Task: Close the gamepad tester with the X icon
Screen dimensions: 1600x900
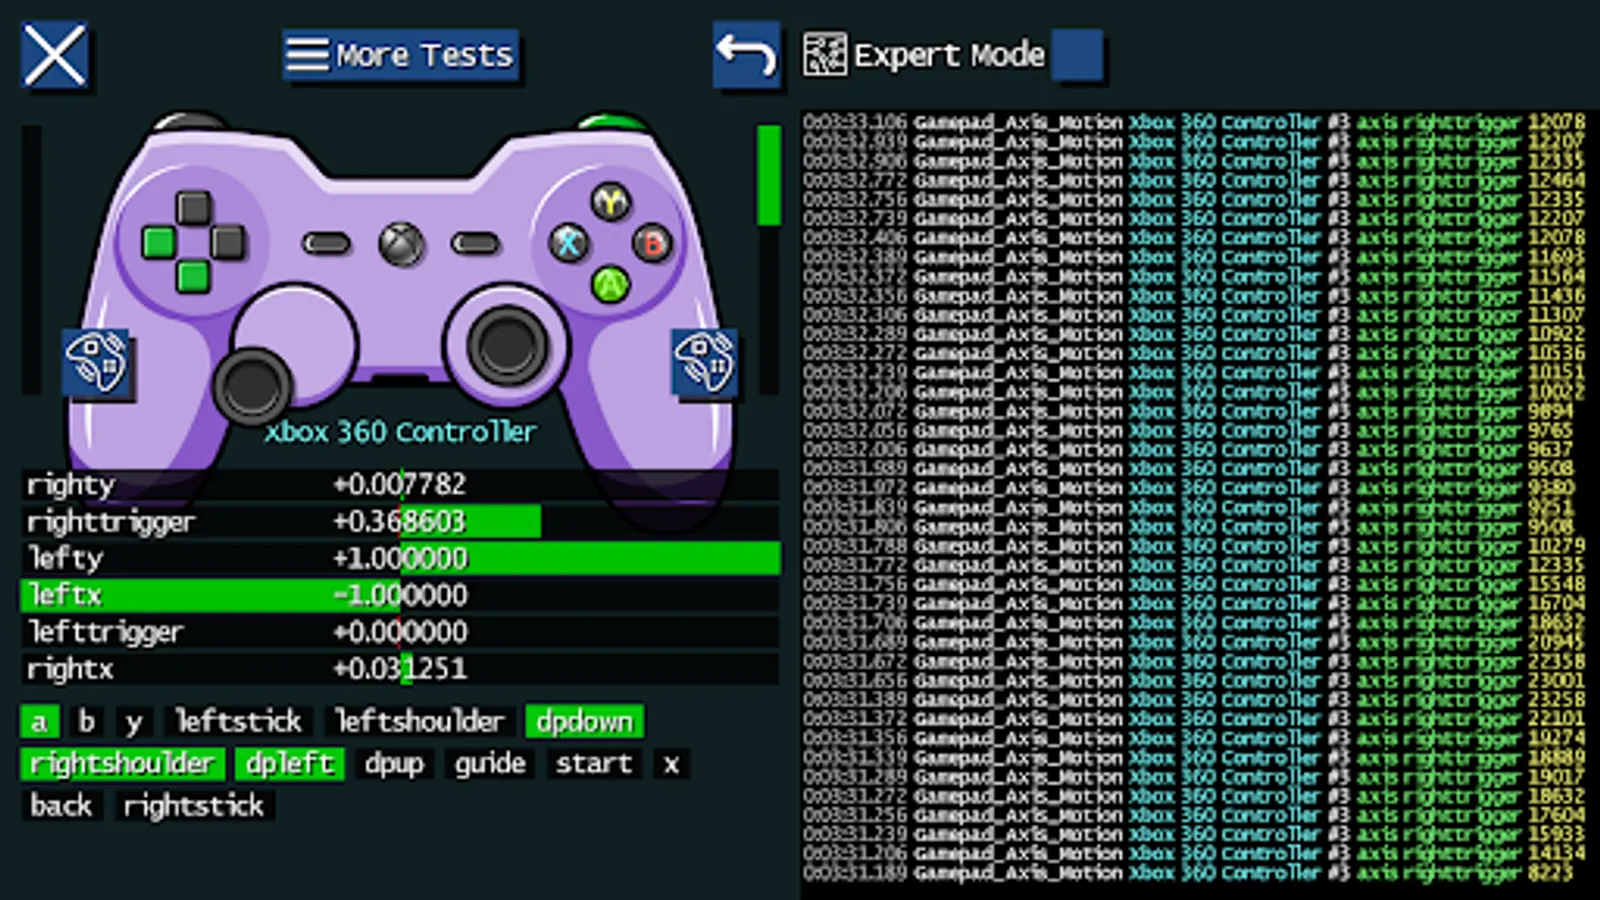Action: (x=55, y=56)
